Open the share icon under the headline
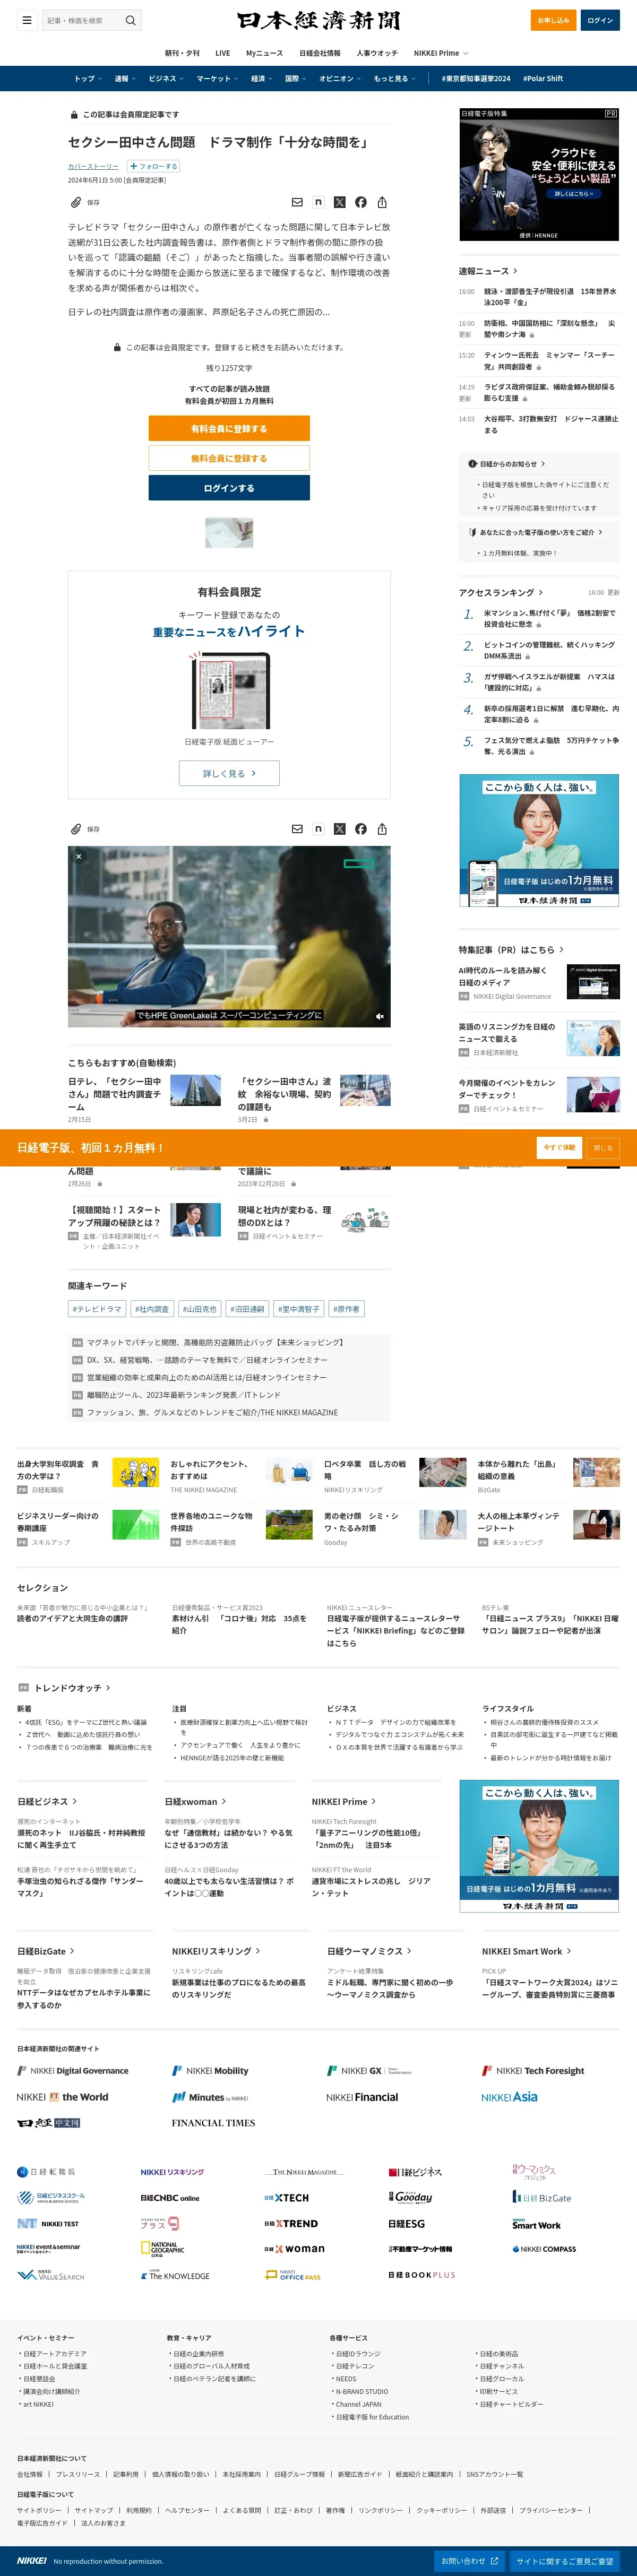 382,202
